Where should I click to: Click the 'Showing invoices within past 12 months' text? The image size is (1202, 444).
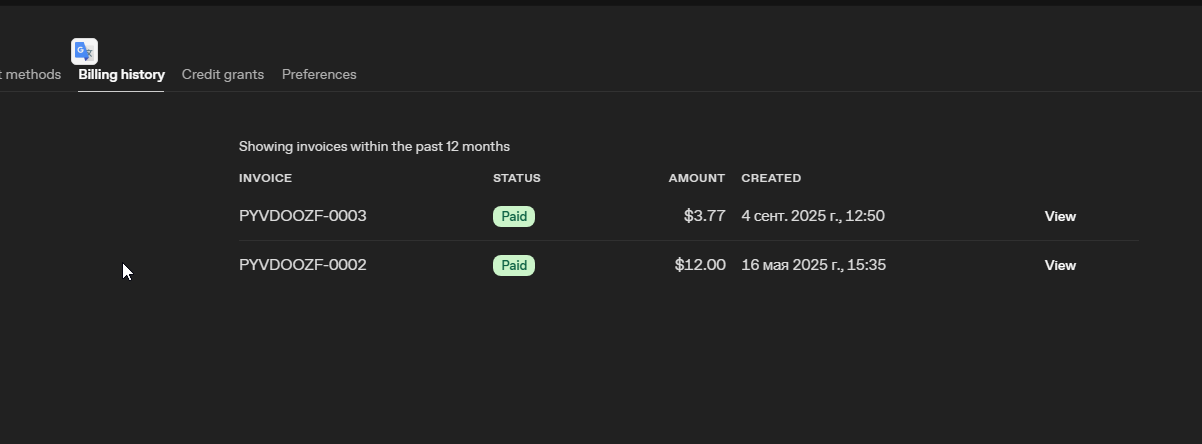[x=374, y=147]
